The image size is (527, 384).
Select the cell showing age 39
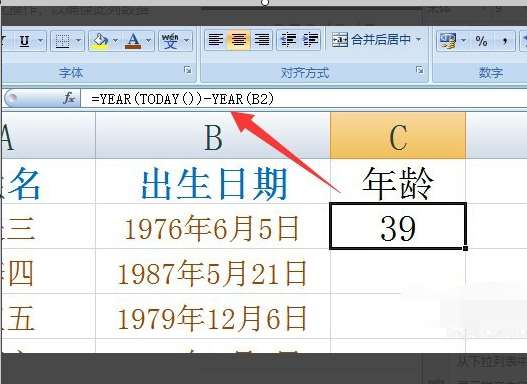coord(398,226)
